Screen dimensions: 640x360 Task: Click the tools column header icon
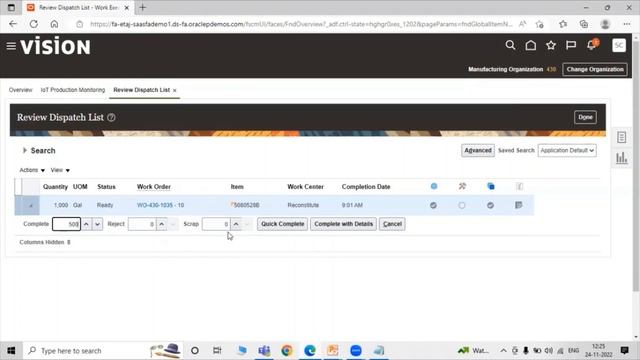(462, 186)
